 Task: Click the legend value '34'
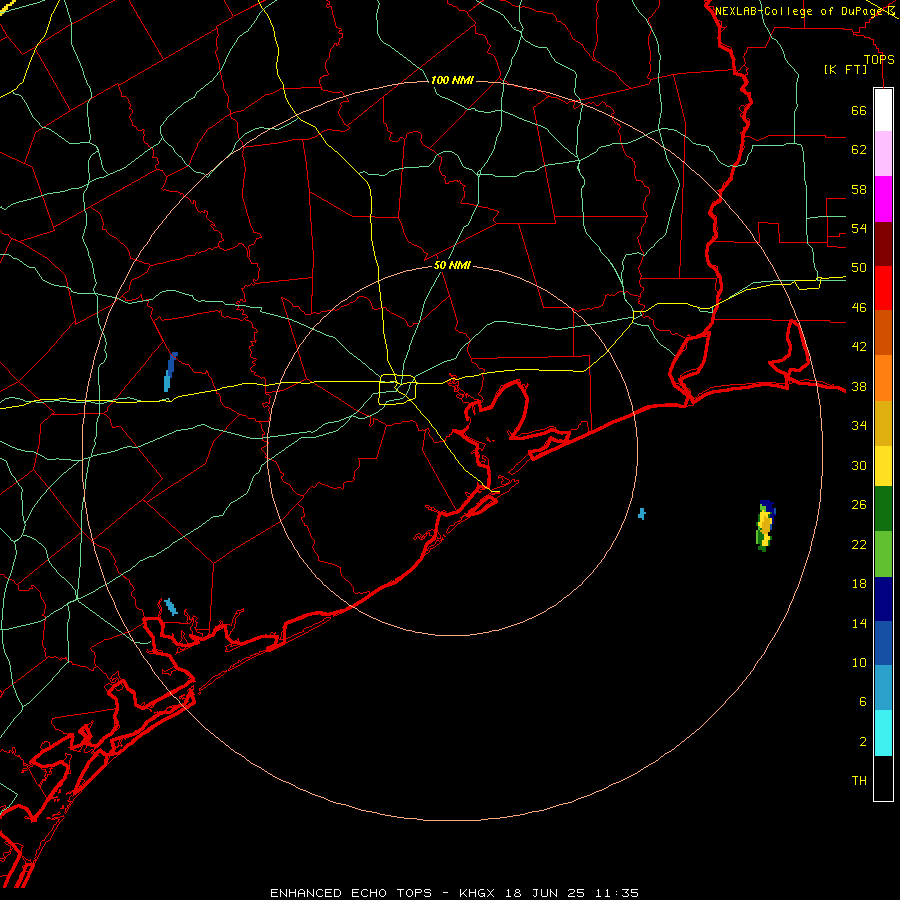pos(859,426)
